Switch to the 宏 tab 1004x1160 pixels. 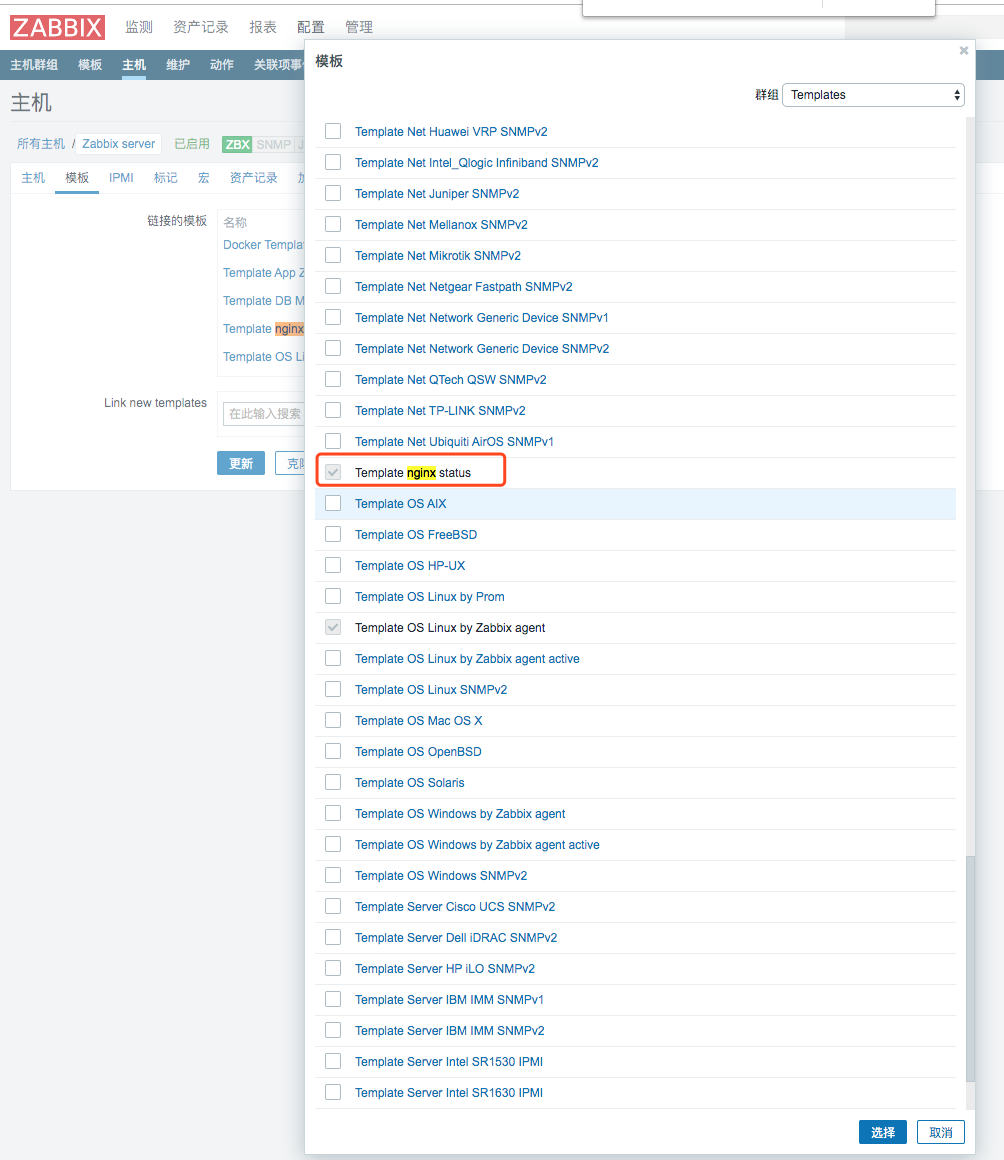pyautogui.click(x=203, y=178)
